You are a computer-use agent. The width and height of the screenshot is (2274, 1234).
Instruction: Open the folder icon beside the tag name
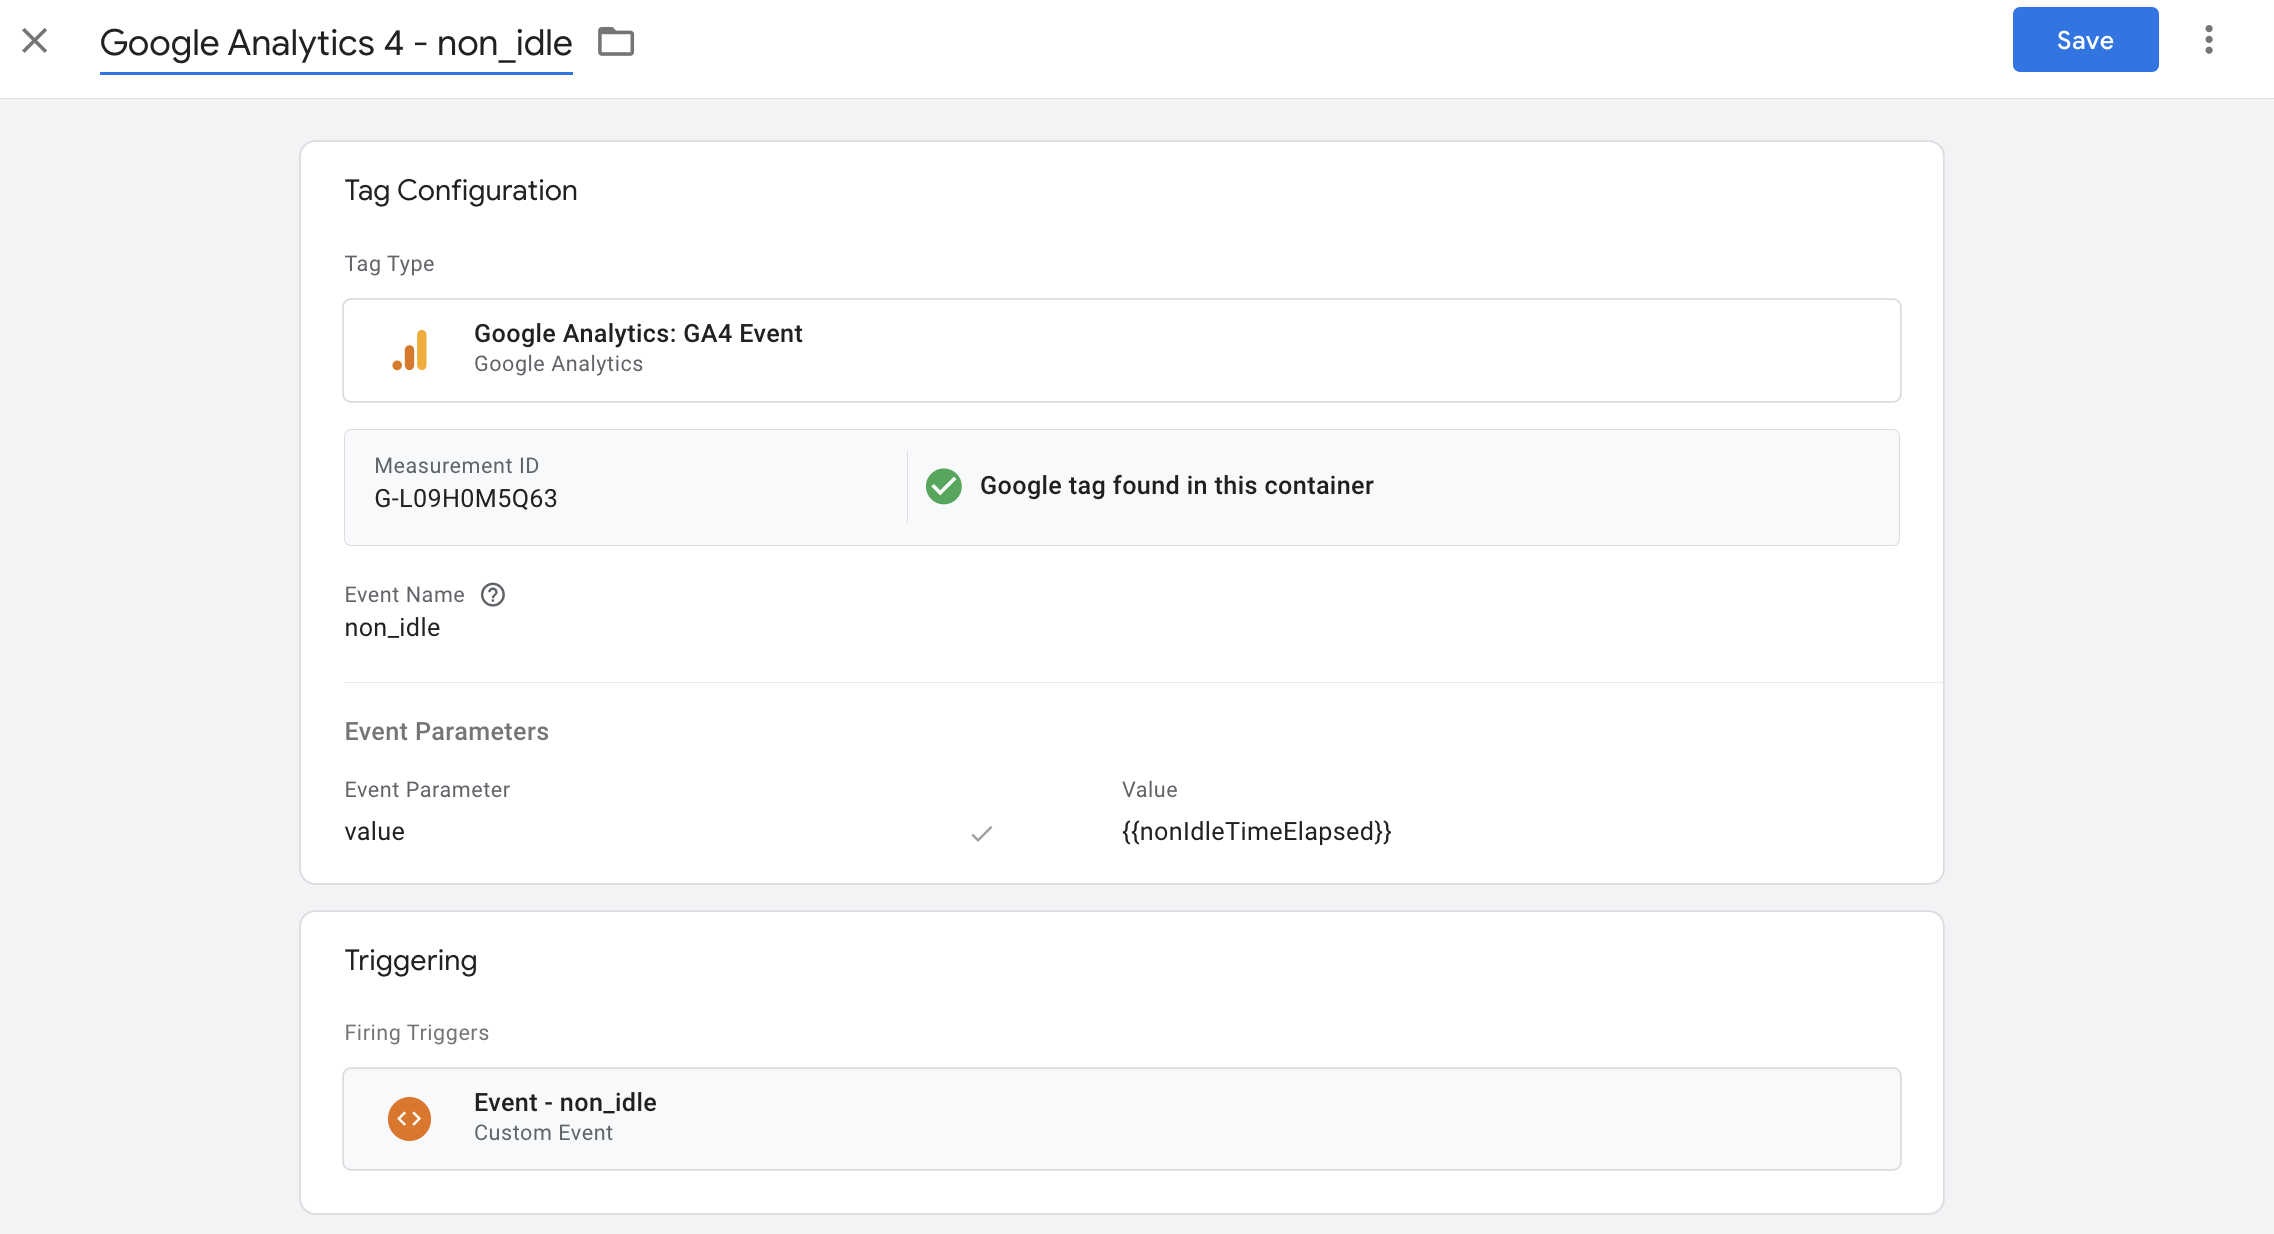[615, 41]
